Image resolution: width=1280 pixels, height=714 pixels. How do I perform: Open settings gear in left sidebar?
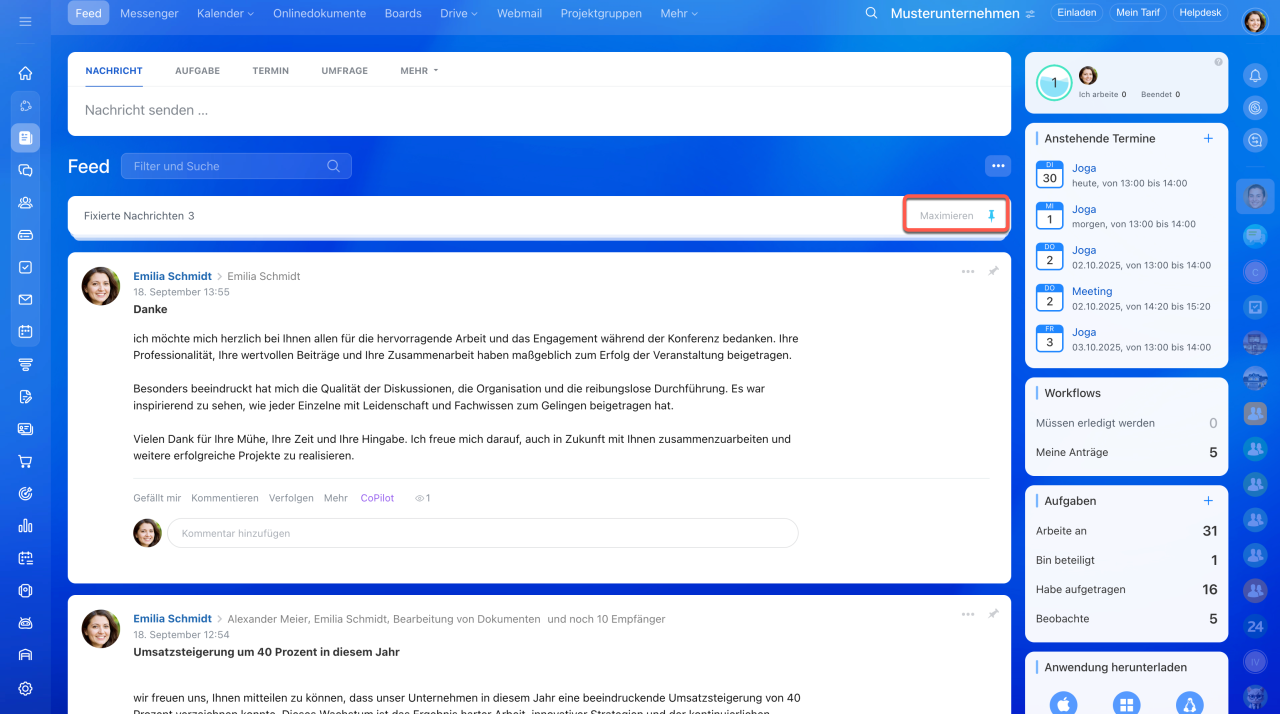tap(25, 688)
